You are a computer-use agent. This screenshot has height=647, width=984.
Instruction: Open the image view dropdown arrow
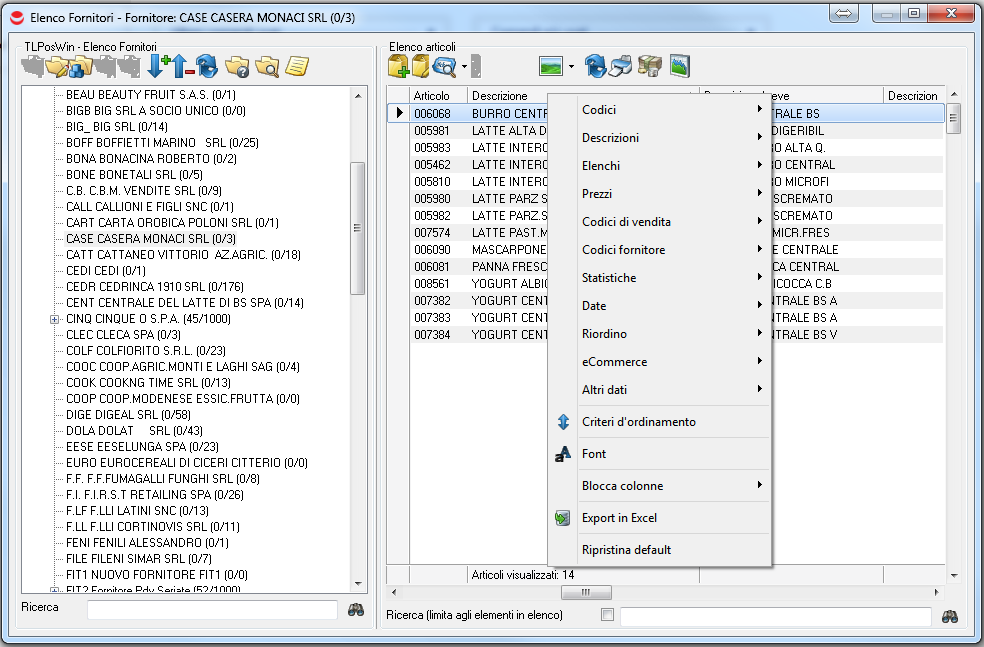pos(571,68)
